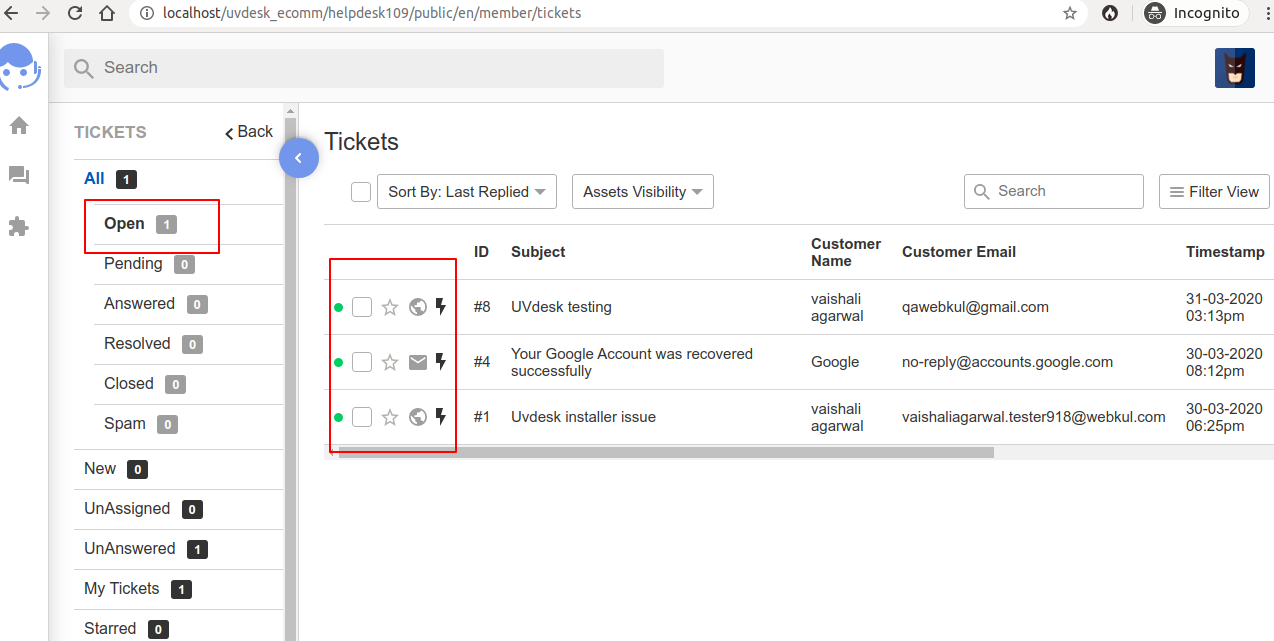Open the chat bubbles sidebar icon
The width and height of the screenshot is (1274, 641).
[19, 176]
